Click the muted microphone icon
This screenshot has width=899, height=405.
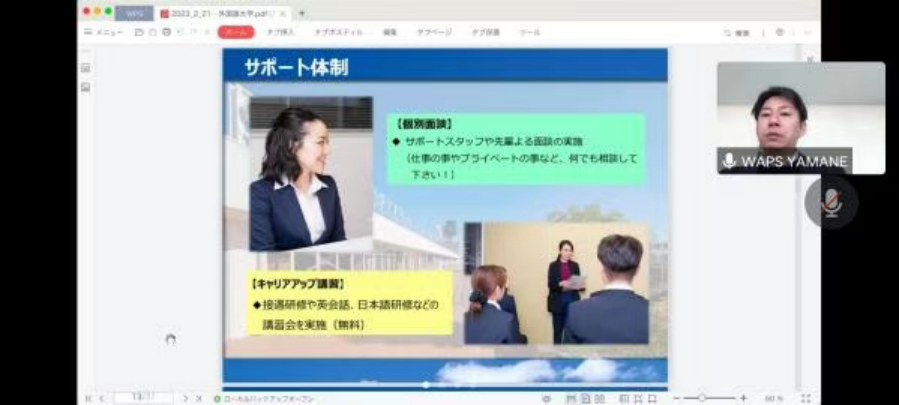tap(831, 203)
